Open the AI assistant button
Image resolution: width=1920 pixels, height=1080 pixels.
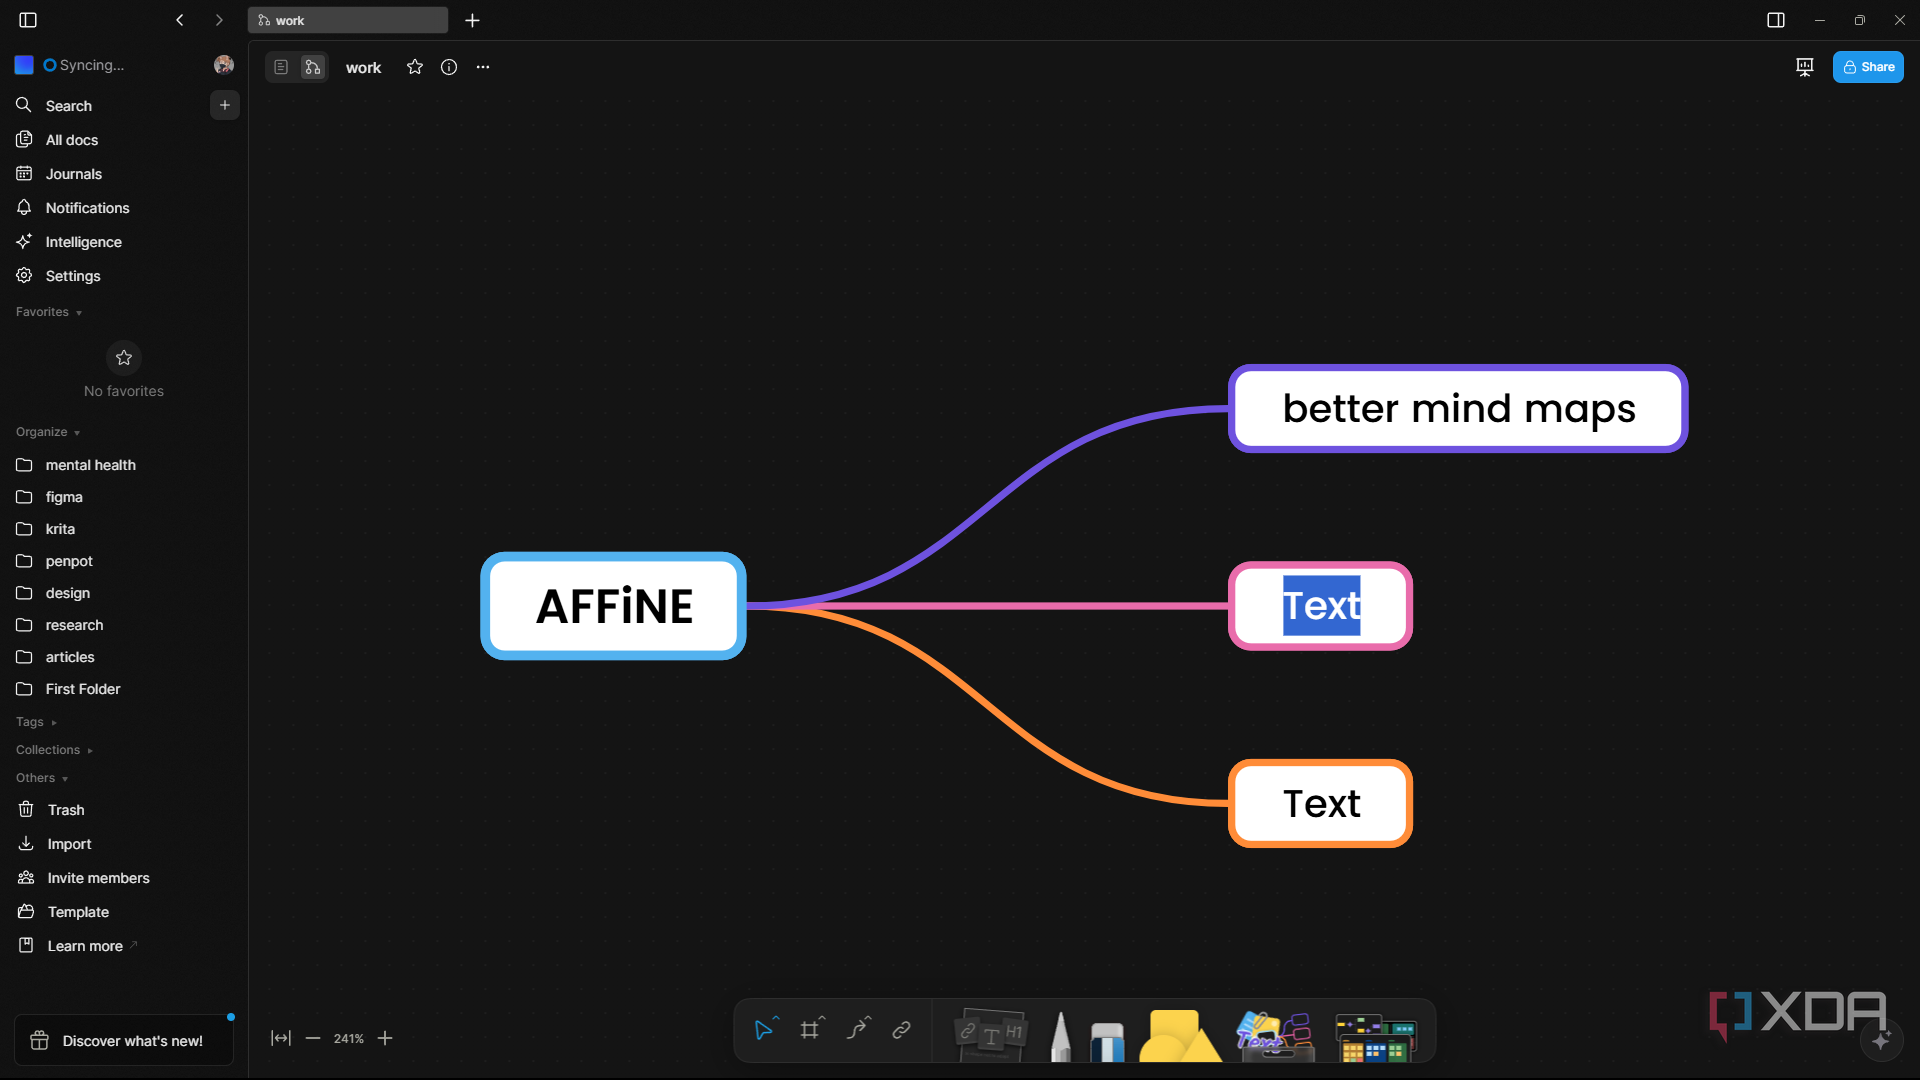point(1881,1041)
